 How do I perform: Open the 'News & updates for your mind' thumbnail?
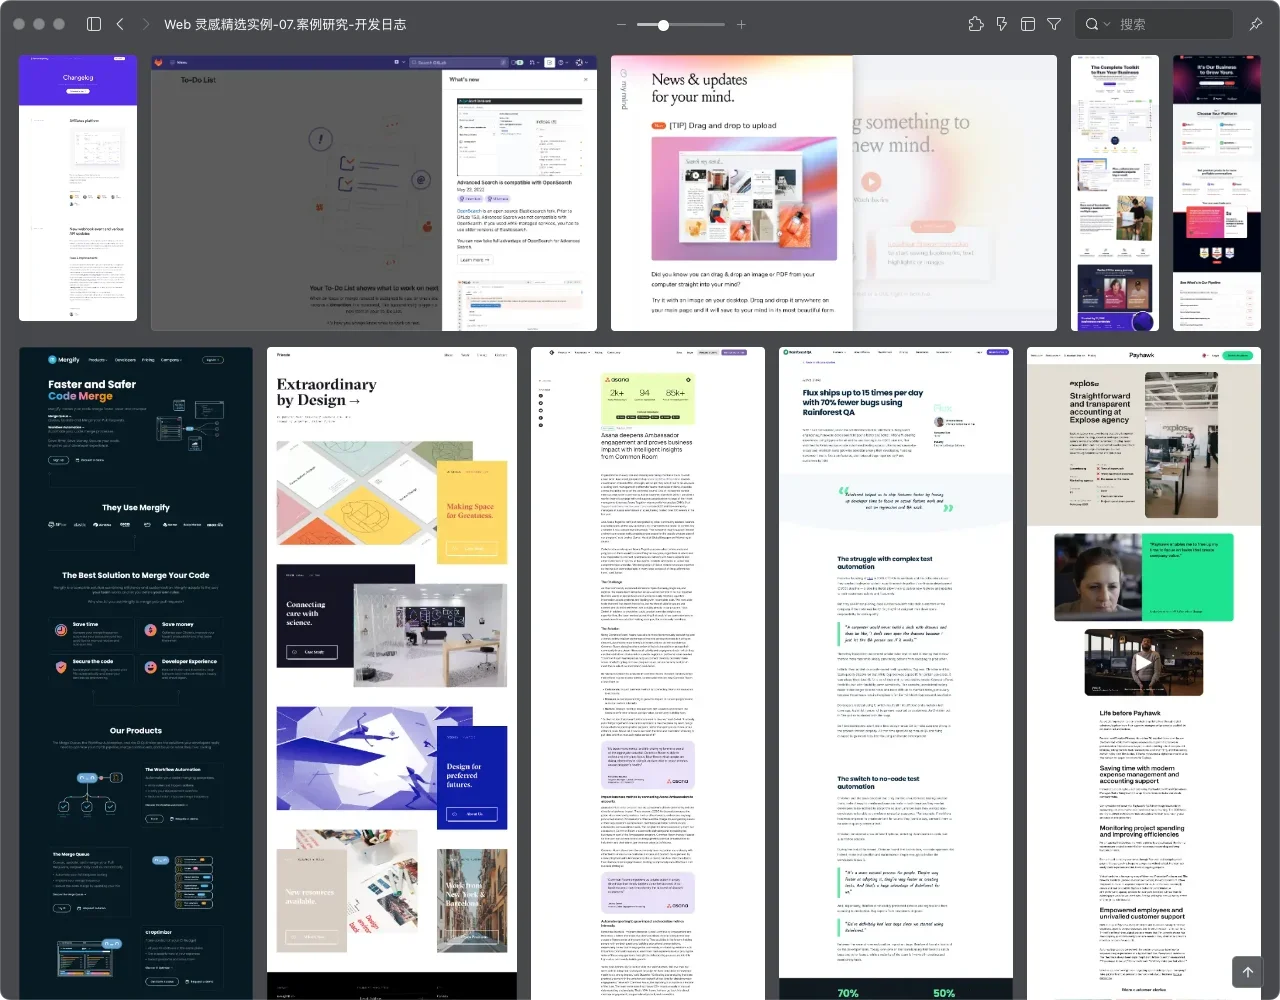point(833,192)
